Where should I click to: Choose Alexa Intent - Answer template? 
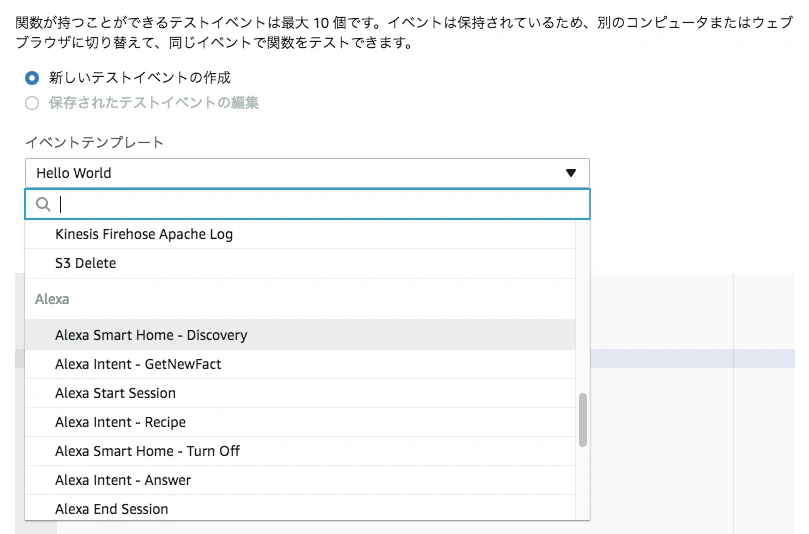point(300,480)
